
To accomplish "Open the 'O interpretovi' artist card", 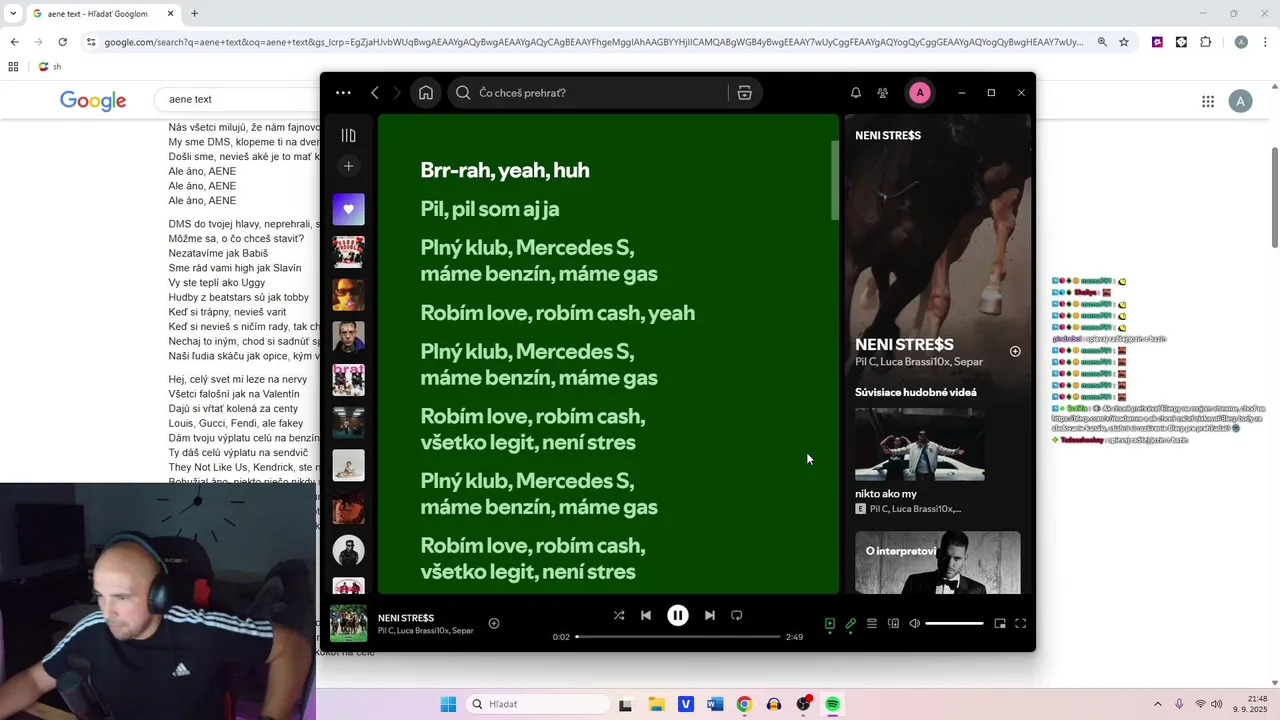I will [x=938, y=563].
